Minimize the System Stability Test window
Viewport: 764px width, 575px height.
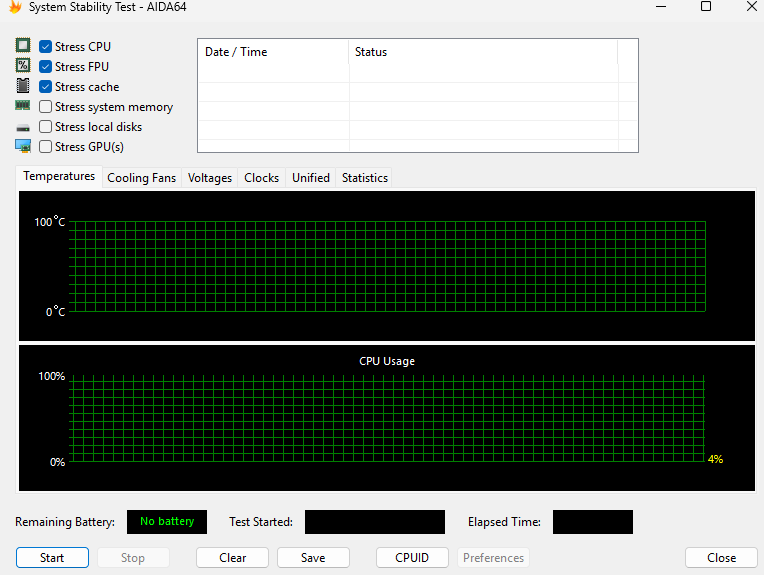(661, 6)
